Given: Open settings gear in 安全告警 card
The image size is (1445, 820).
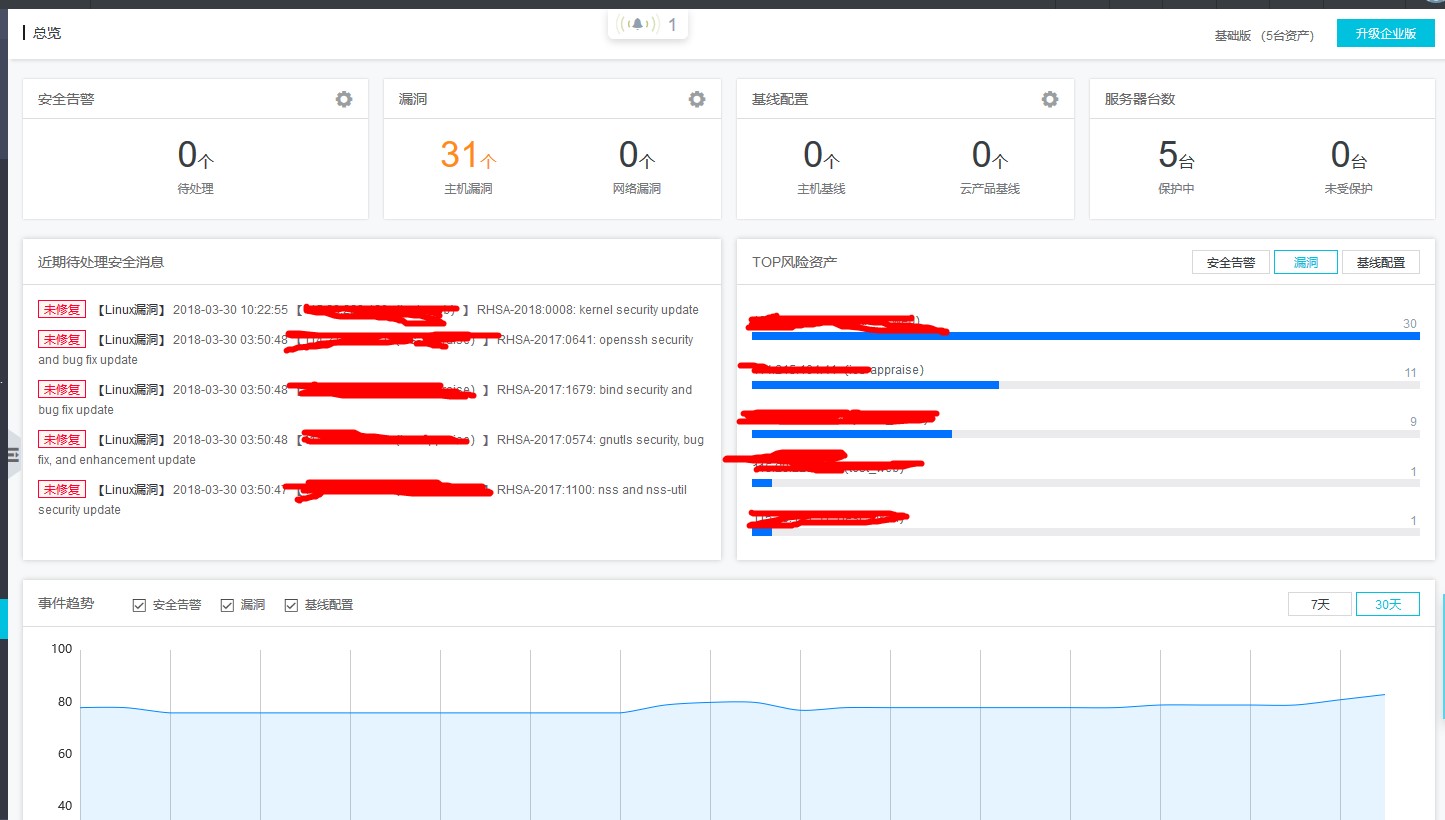Looking at the screenshot, I should (x=344, y=99).
